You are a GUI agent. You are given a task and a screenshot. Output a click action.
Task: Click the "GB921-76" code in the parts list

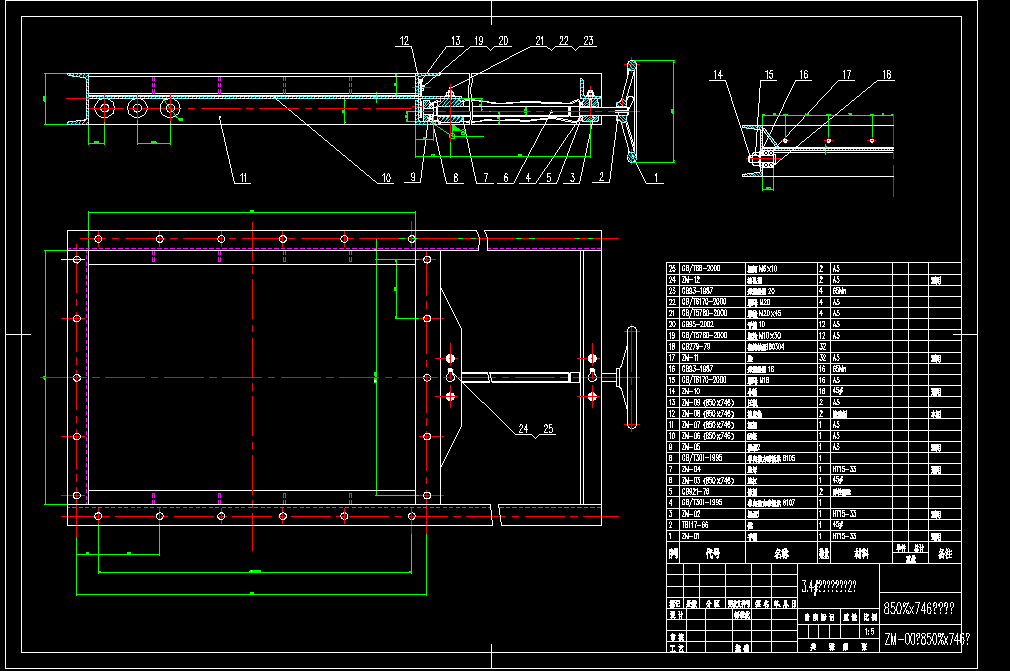click(696, 491)
